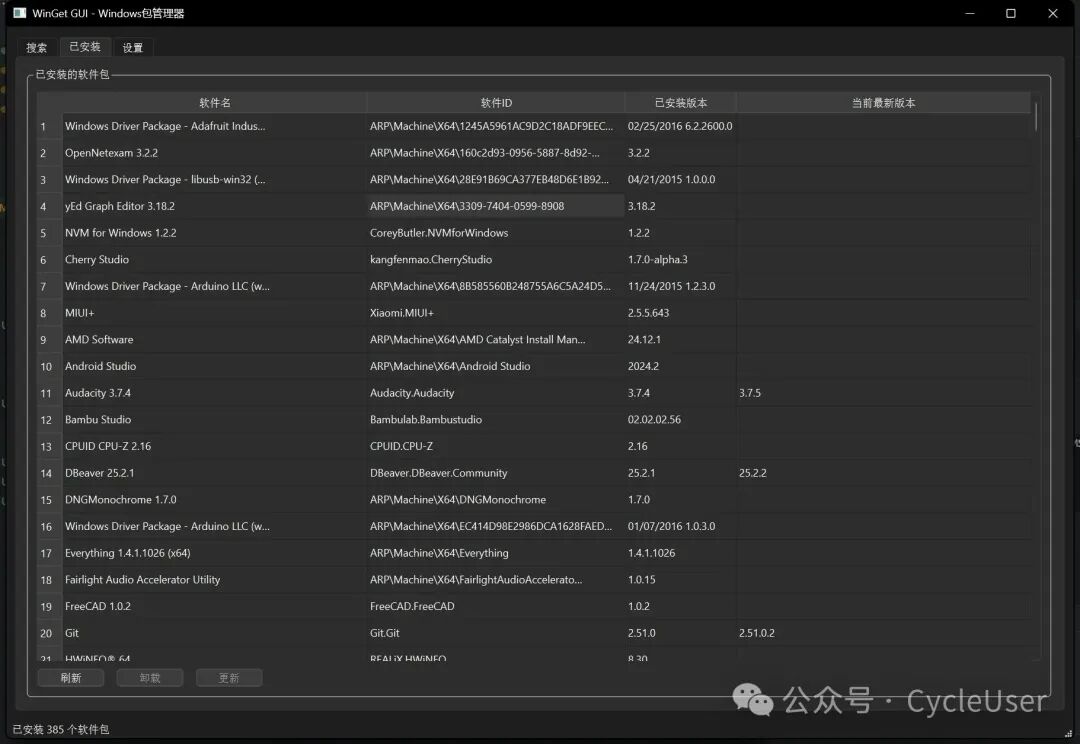
Task: Click the 刷新 button
Action: [71, 678]
